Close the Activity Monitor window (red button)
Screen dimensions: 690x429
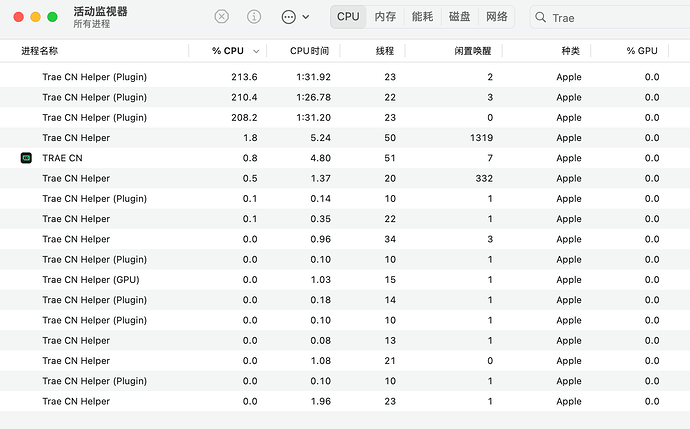pyautogui.click(x=18, y=17)
